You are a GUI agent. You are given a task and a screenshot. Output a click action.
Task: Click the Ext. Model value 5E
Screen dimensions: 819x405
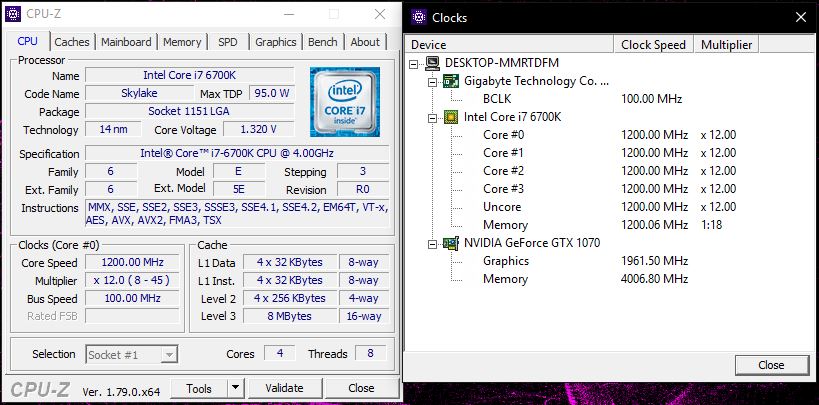point(239,189)
